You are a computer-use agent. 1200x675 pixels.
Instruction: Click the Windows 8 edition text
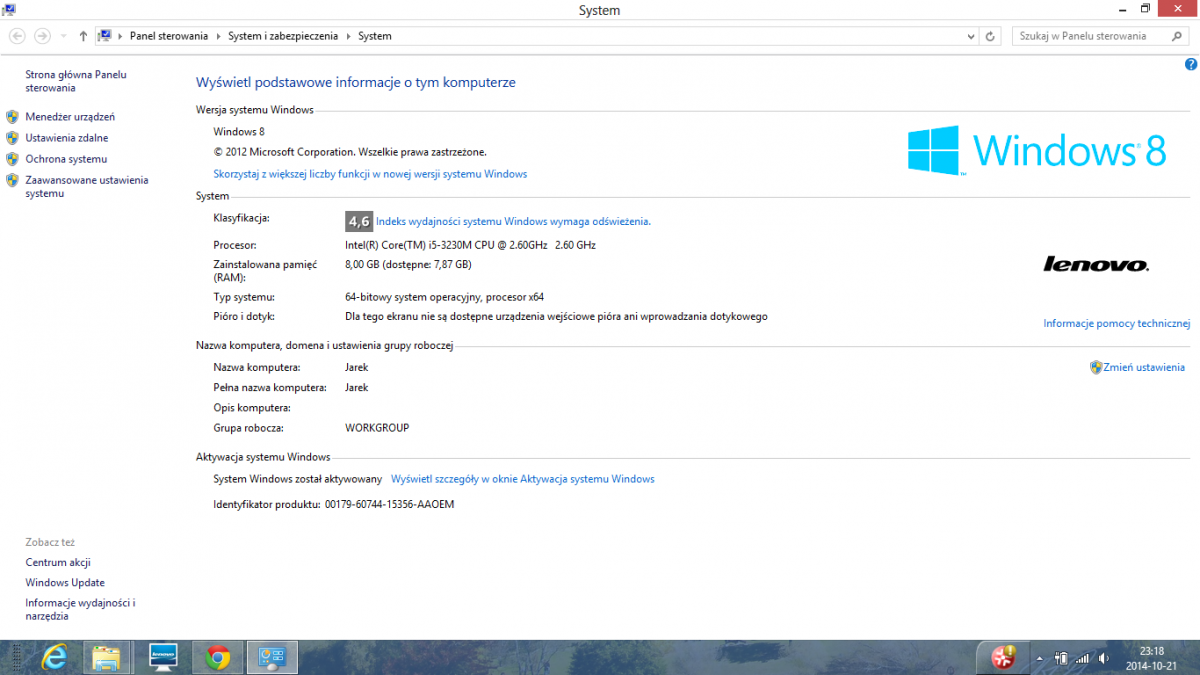(x=239, y=131)
